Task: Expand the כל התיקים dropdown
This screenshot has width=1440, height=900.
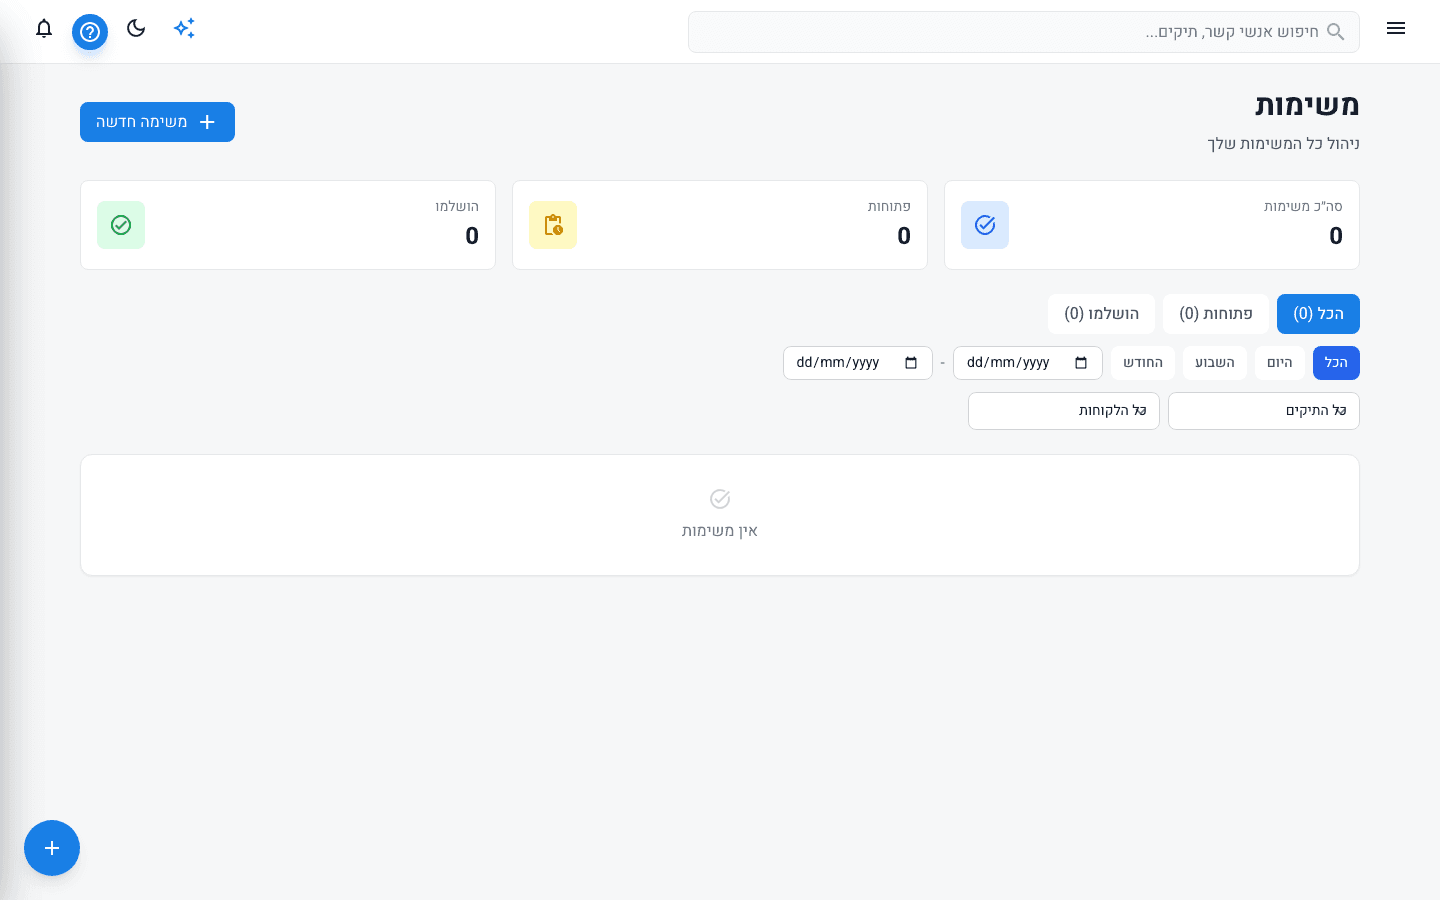Action: point(1263,411)
